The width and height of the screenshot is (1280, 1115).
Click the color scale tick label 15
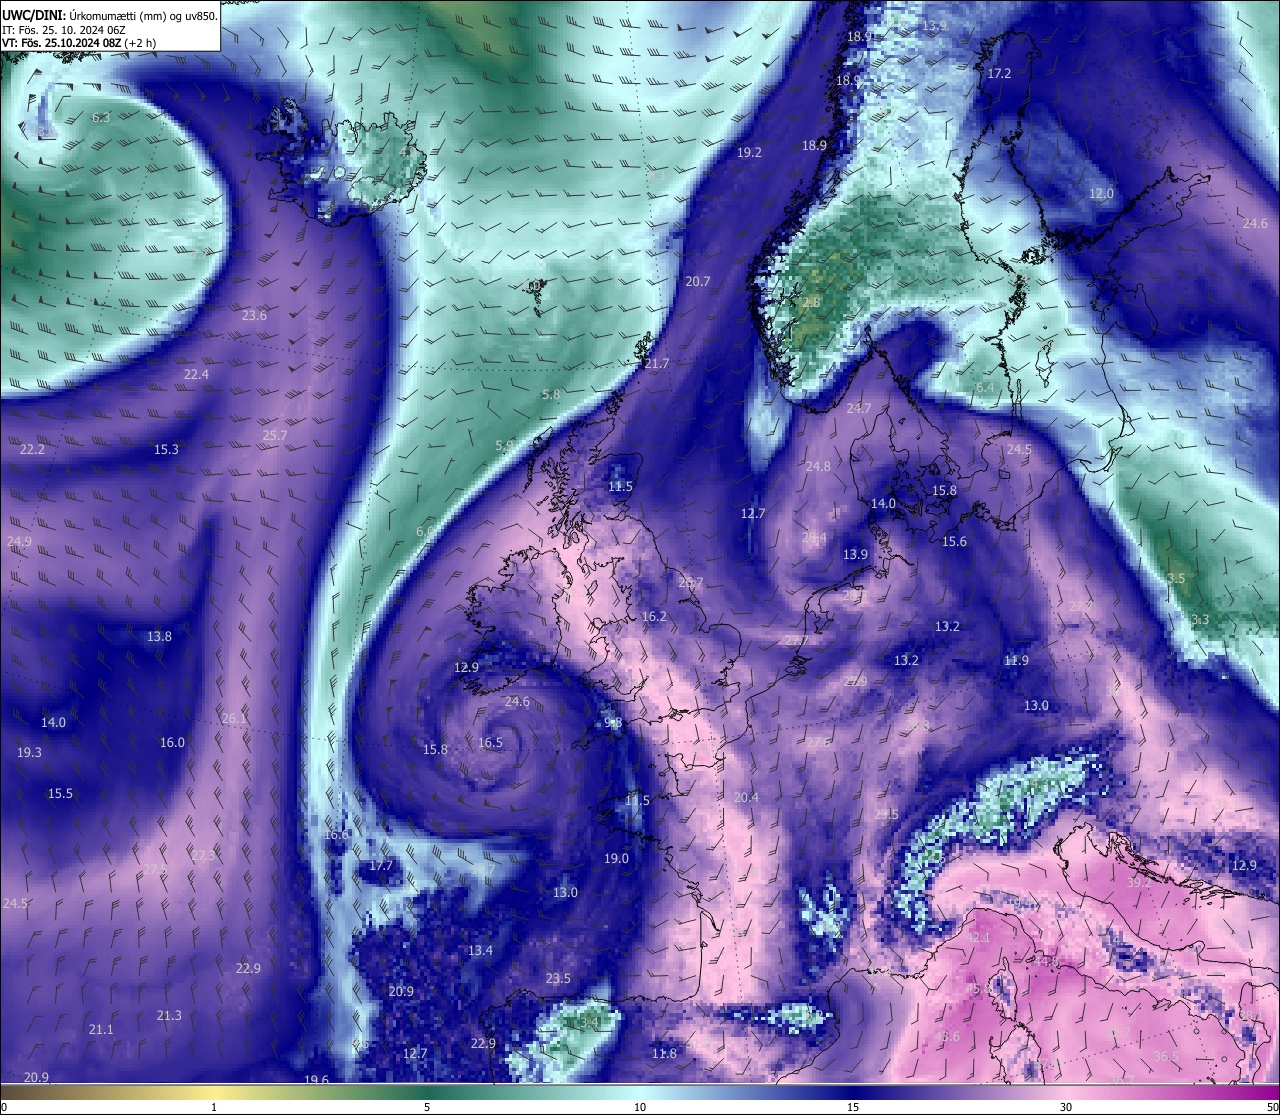tap(853, 1107)
